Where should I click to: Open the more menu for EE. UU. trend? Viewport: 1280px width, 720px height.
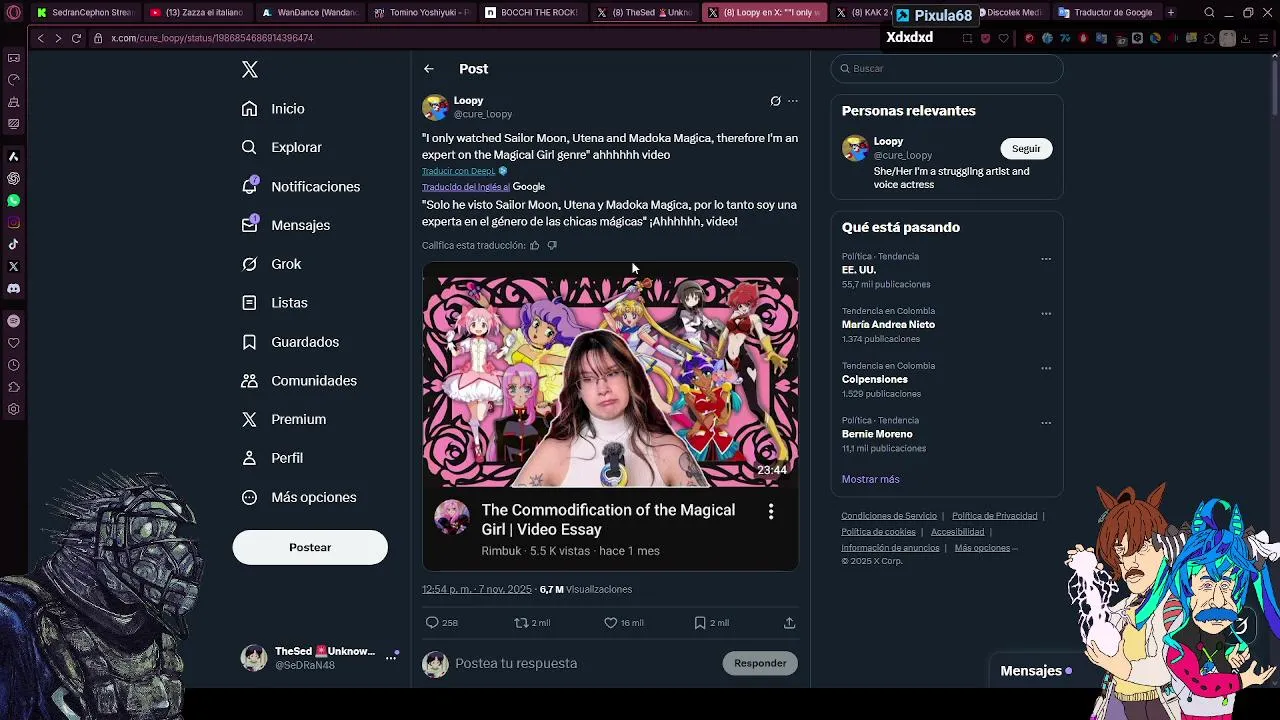[1046, 259]
